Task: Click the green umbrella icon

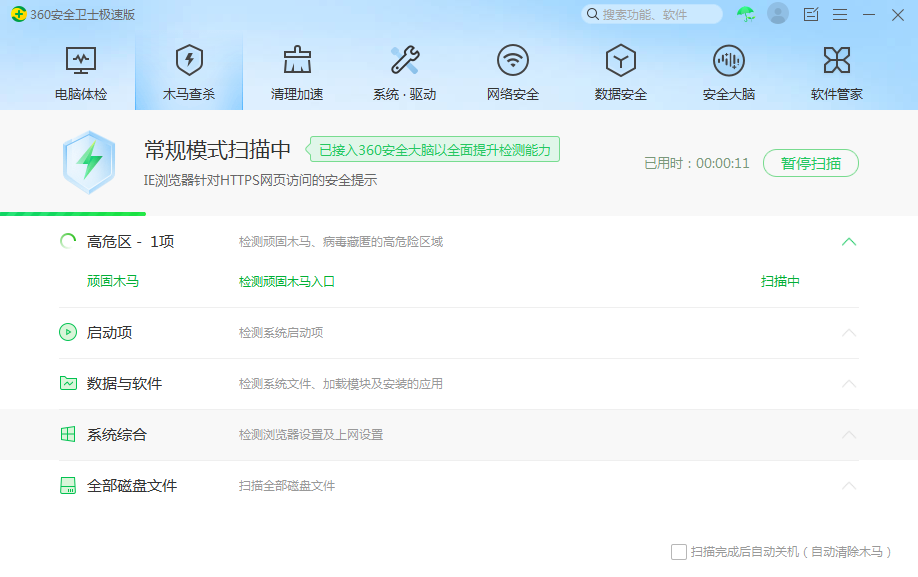Action: [746, 14]
